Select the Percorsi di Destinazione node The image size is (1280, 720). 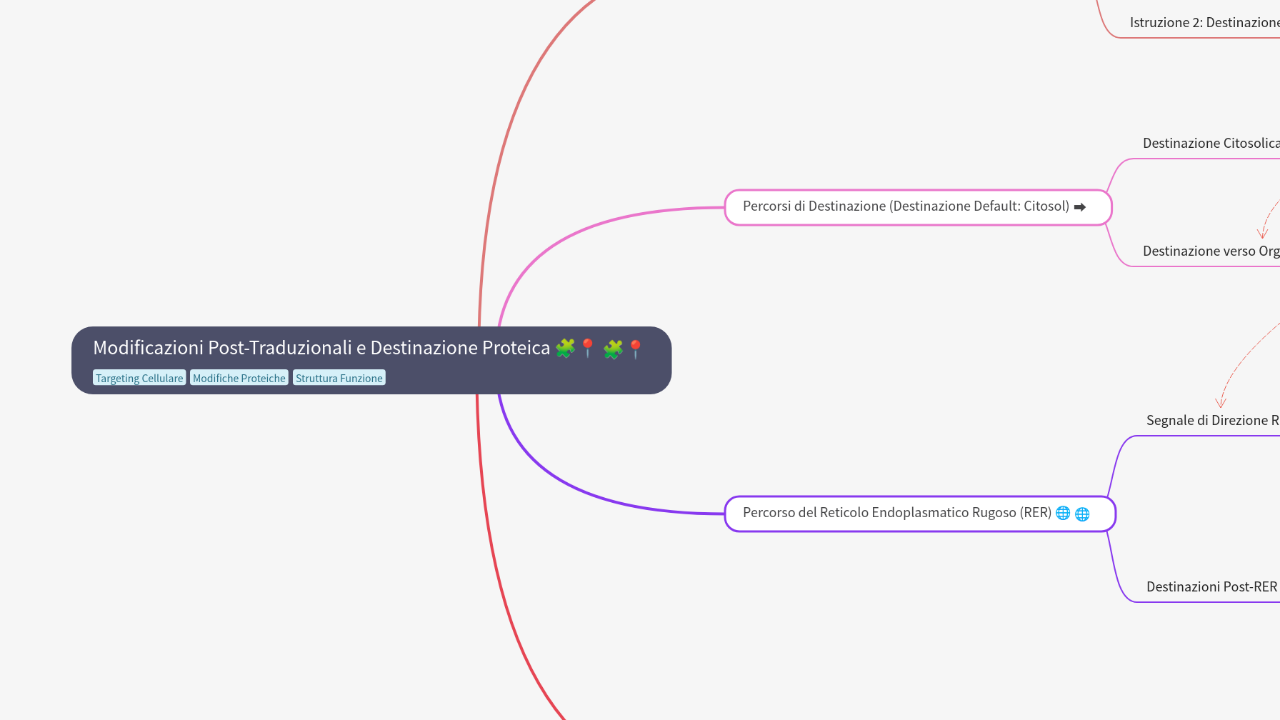point(906,207)
